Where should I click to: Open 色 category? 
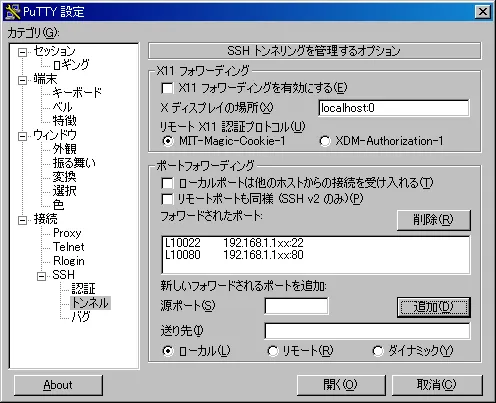point(58,205)
